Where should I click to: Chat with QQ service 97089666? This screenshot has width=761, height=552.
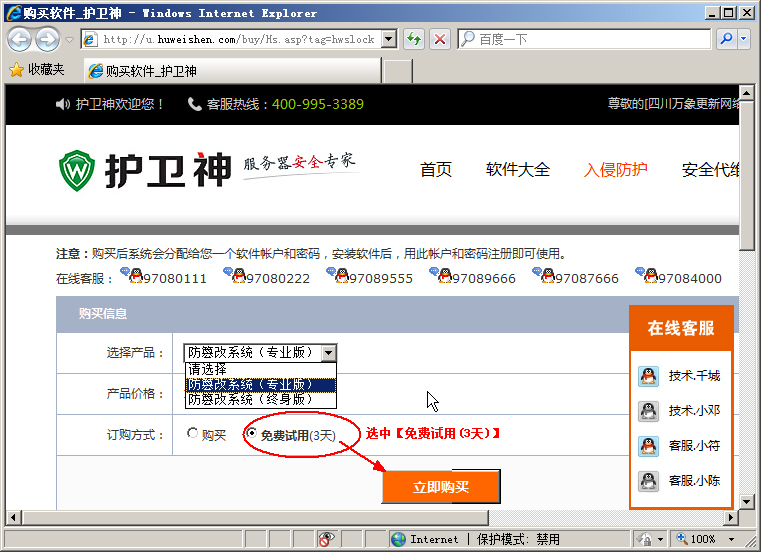473,277
